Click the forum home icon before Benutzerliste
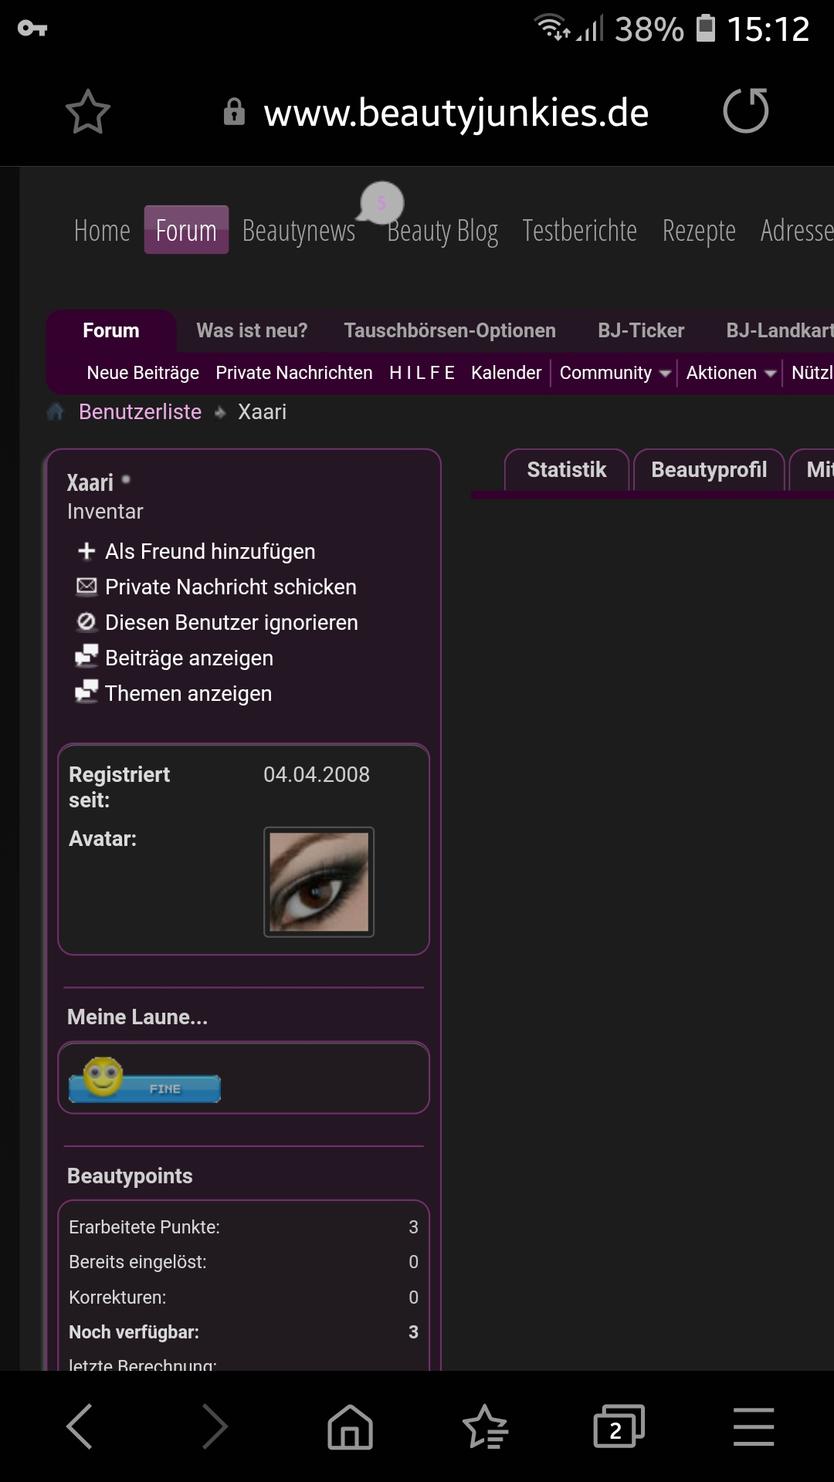 [56, 412]
